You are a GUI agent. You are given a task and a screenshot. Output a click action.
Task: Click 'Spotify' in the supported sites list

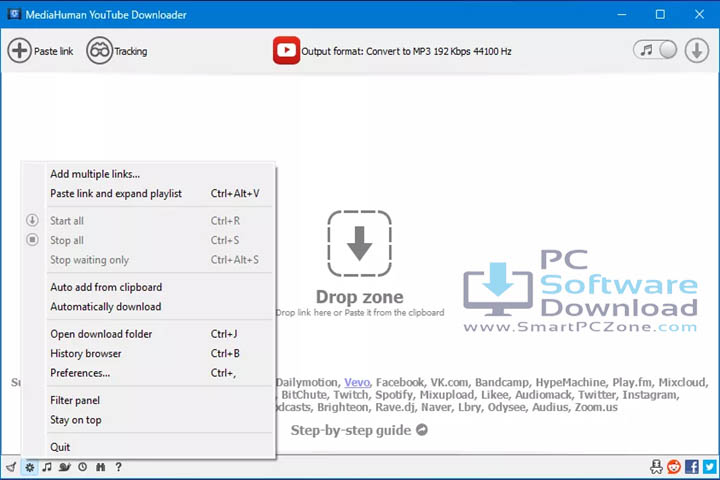394,395
